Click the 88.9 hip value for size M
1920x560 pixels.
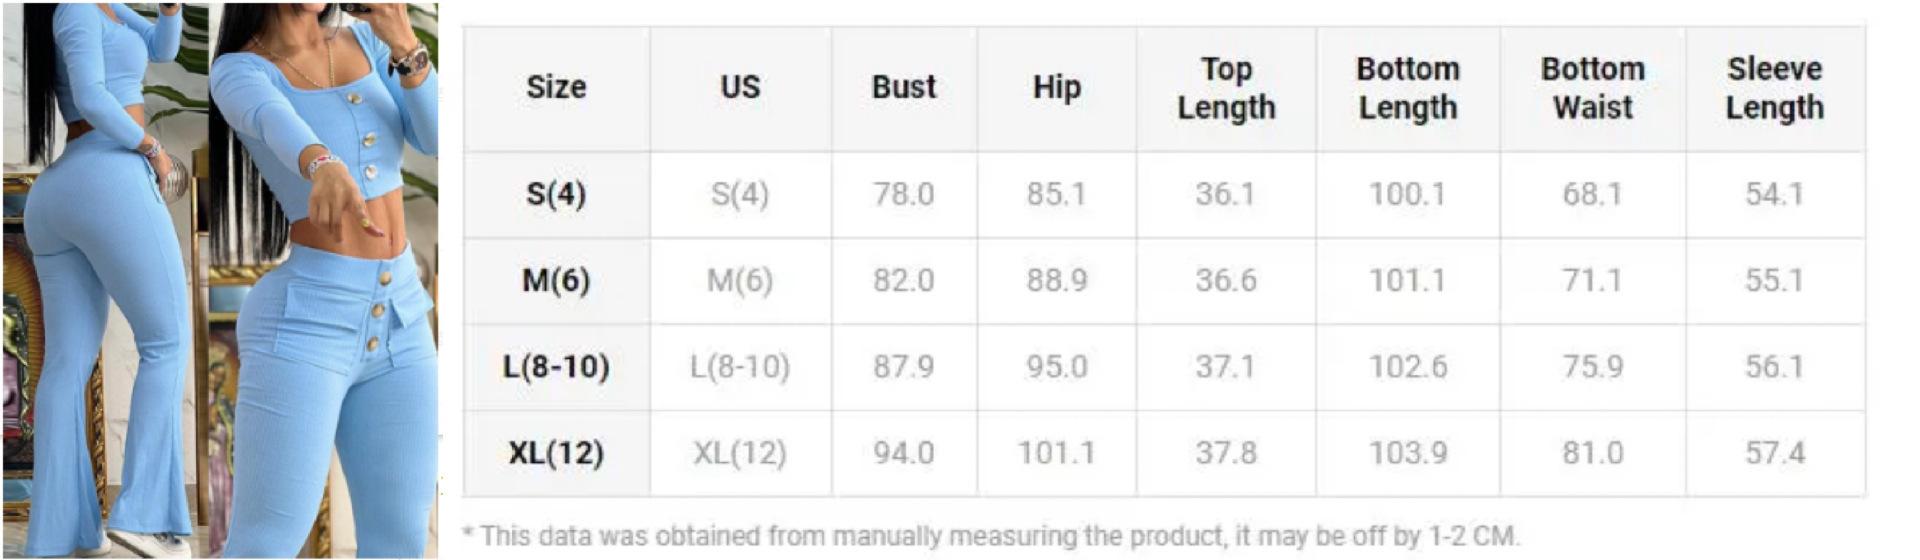[x=1056, y=280]
